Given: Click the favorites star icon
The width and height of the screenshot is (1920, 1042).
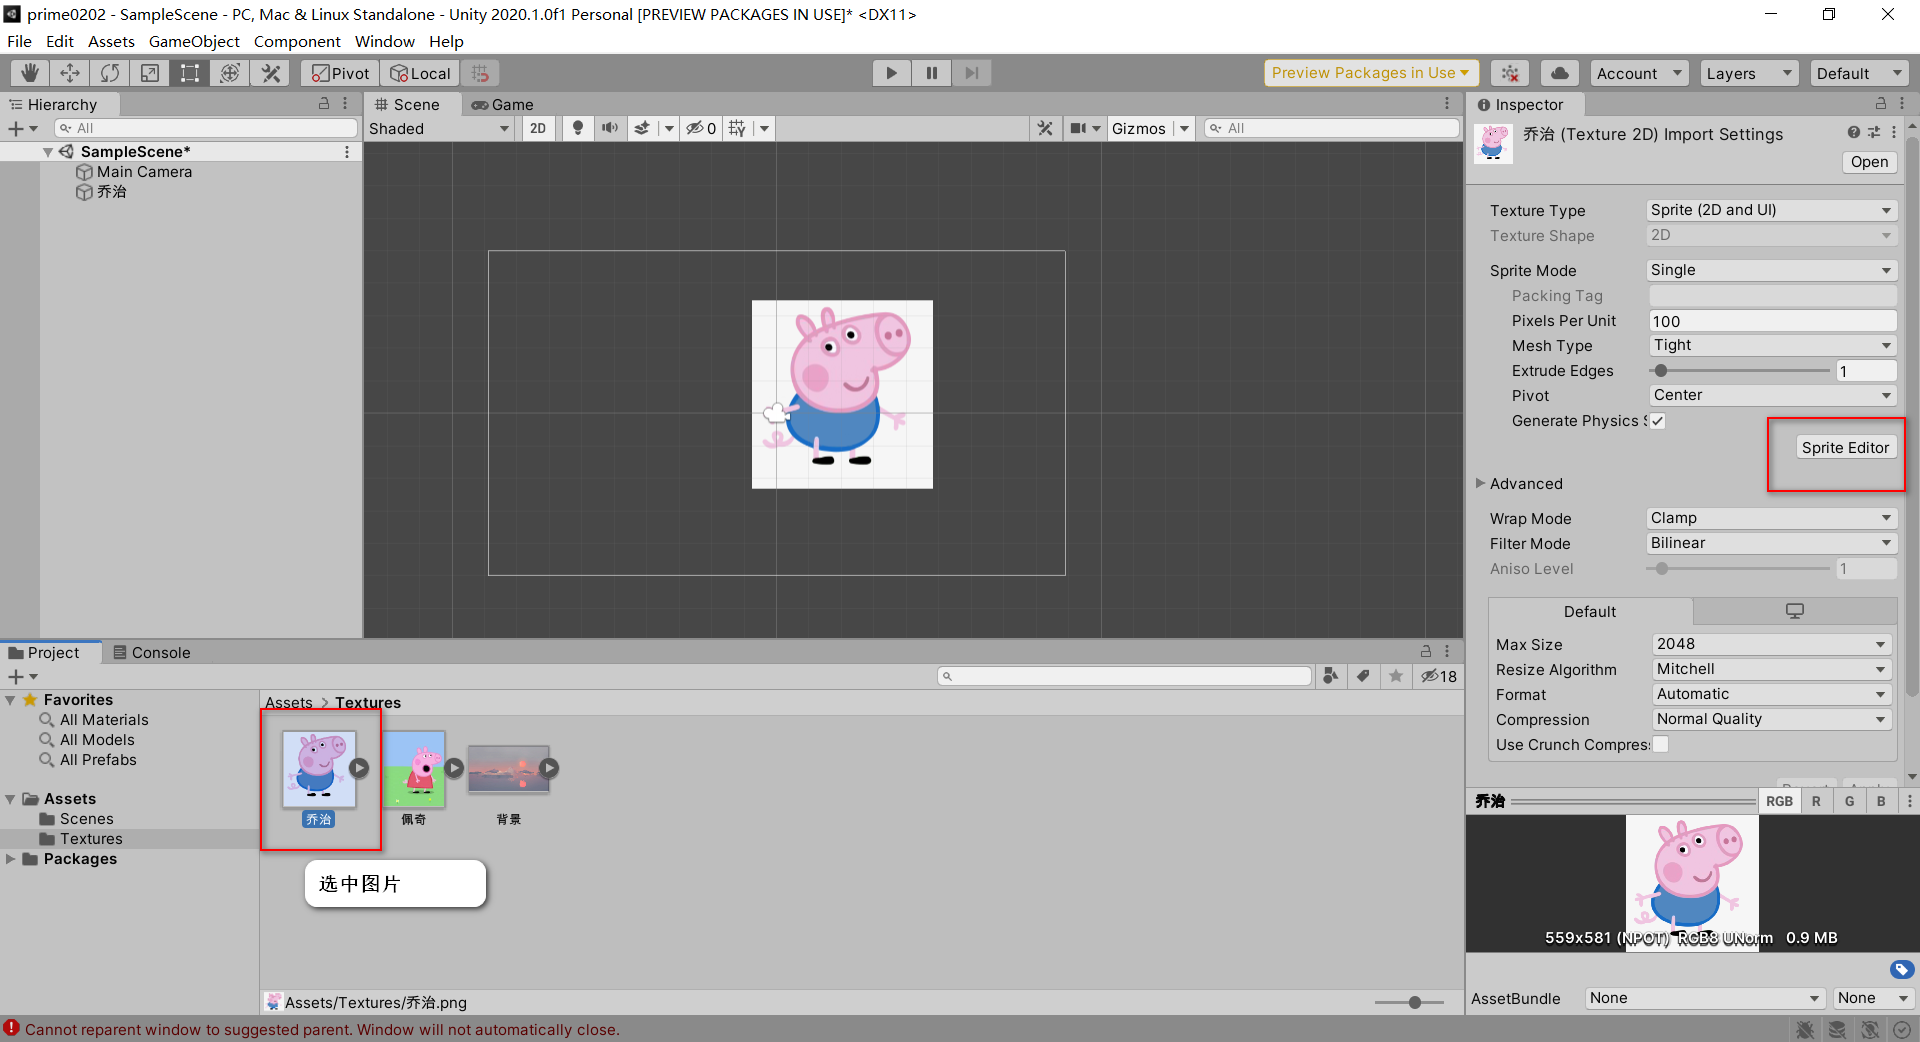Looking at the screenshot, I should [1396, 676].
